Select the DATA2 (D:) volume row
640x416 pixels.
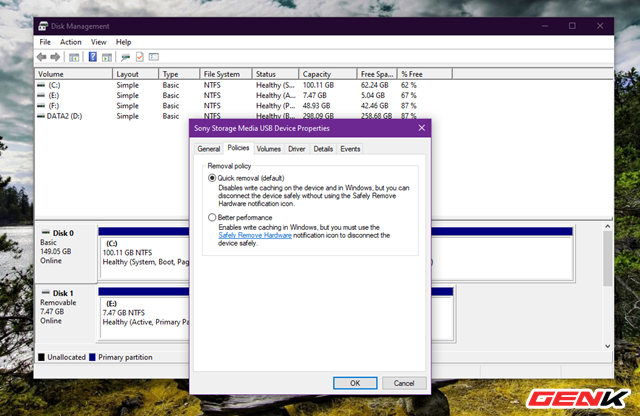pos(65,116)
